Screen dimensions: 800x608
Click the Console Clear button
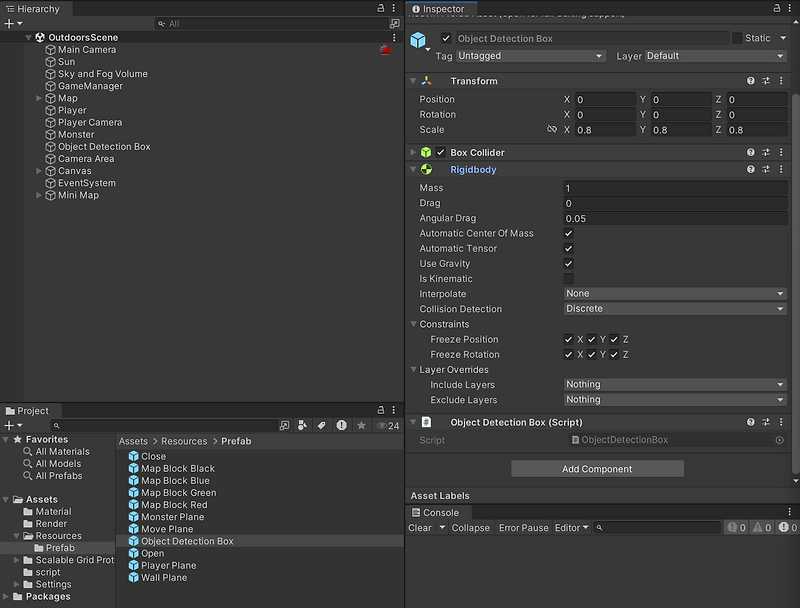(420, 528)
